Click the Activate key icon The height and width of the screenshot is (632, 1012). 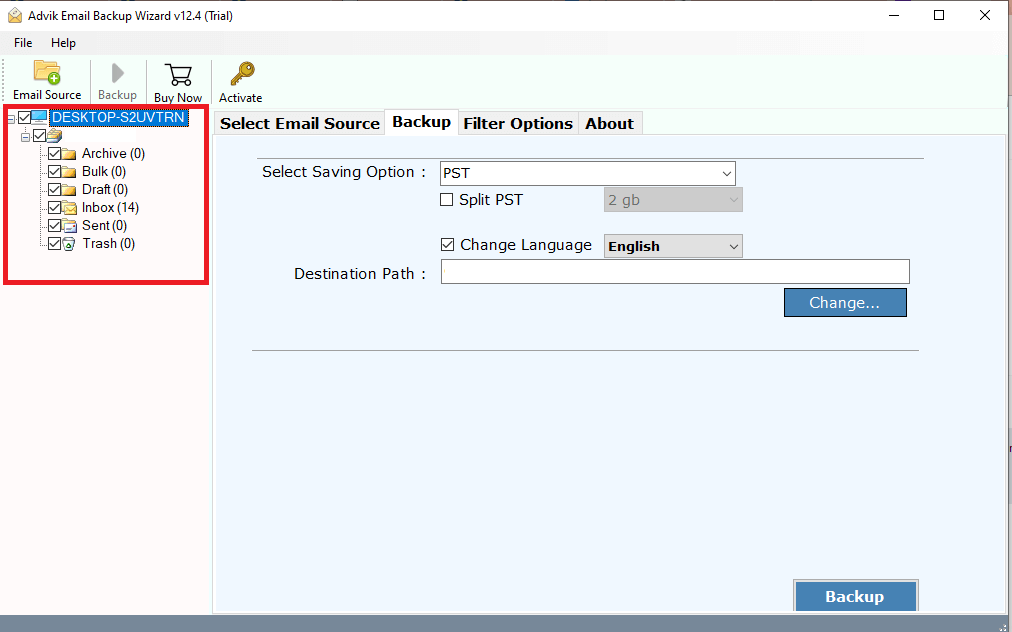[242, 74]
